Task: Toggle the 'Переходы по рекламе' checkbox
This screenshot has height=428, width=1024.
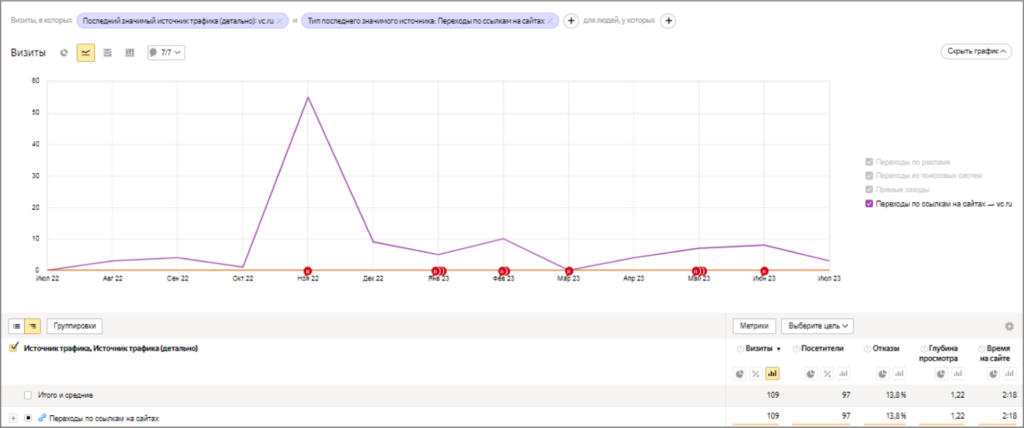Action: [868, 161]
